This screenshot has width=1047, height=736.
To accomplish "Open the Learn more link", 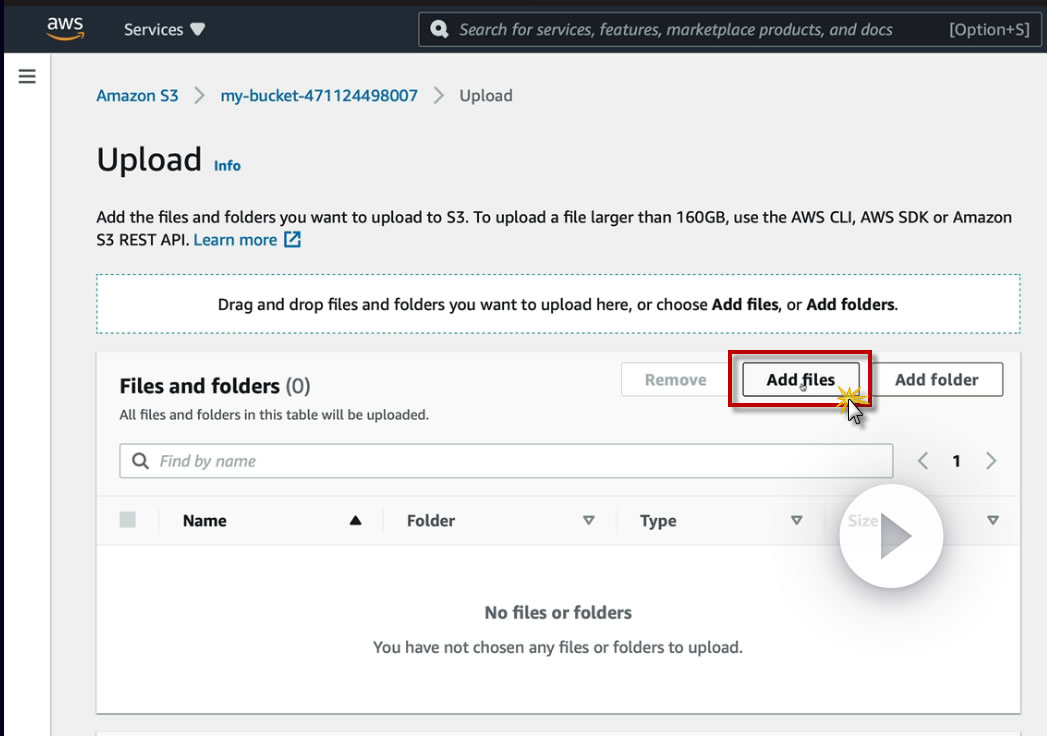I will (x=235, y=240).
